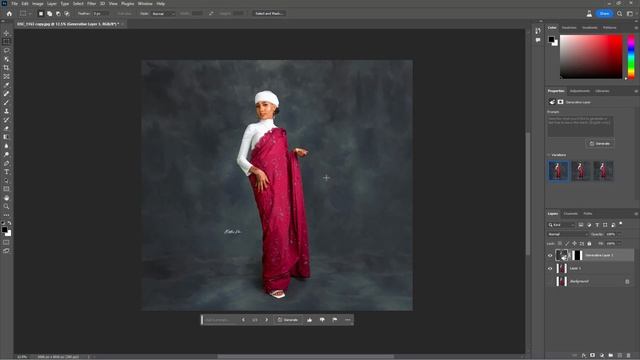The width and height of the screenshot is (640, 360).
Task: Select the Blur tool
Action: point(6,146)
